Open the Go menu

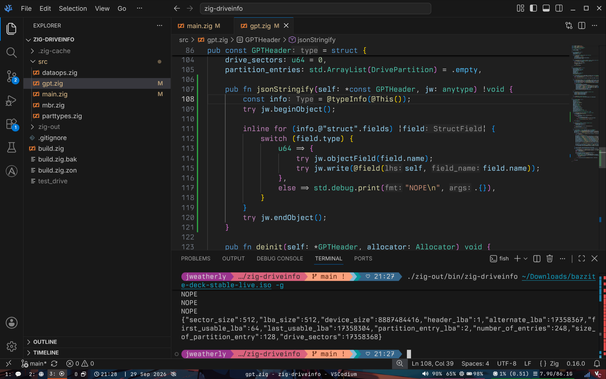click(122, 8)
